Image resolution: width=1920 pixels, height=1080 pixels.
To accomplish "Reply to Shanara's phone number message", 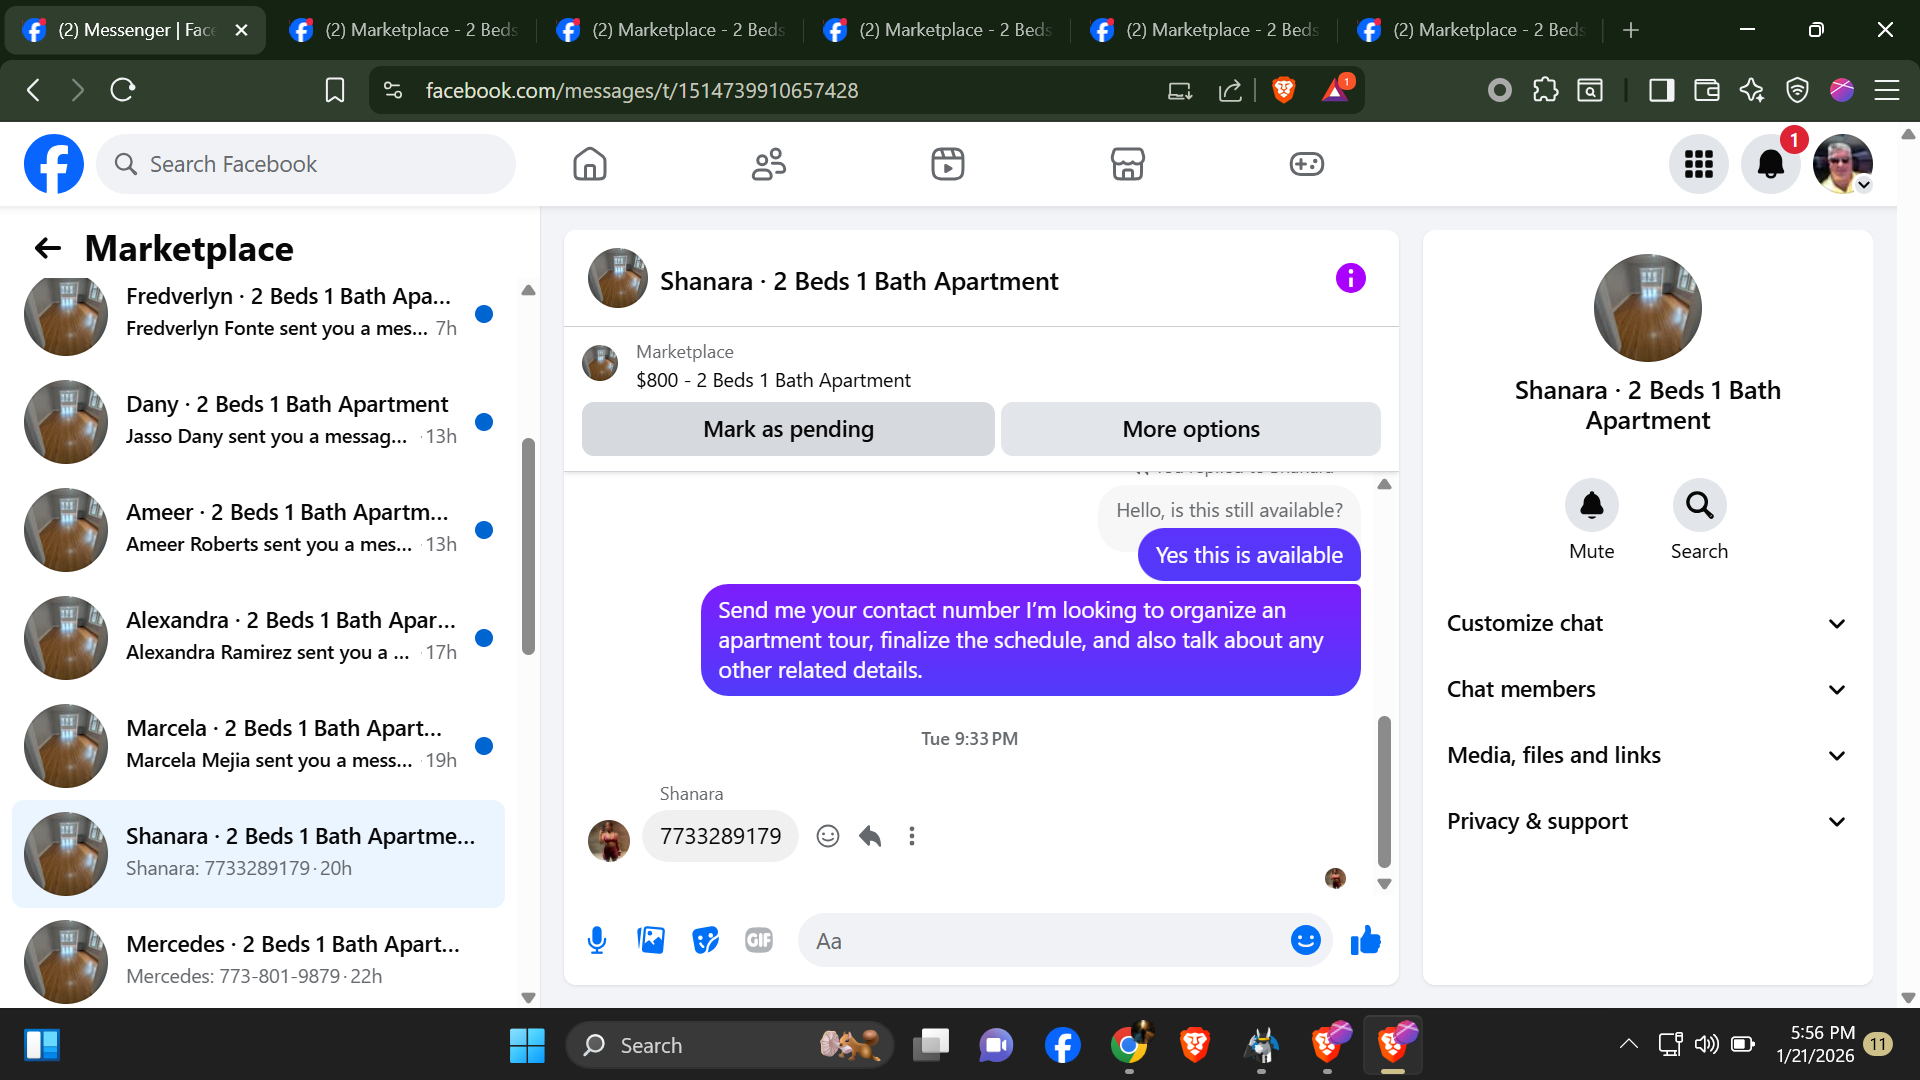I will [x=870, y=836].
